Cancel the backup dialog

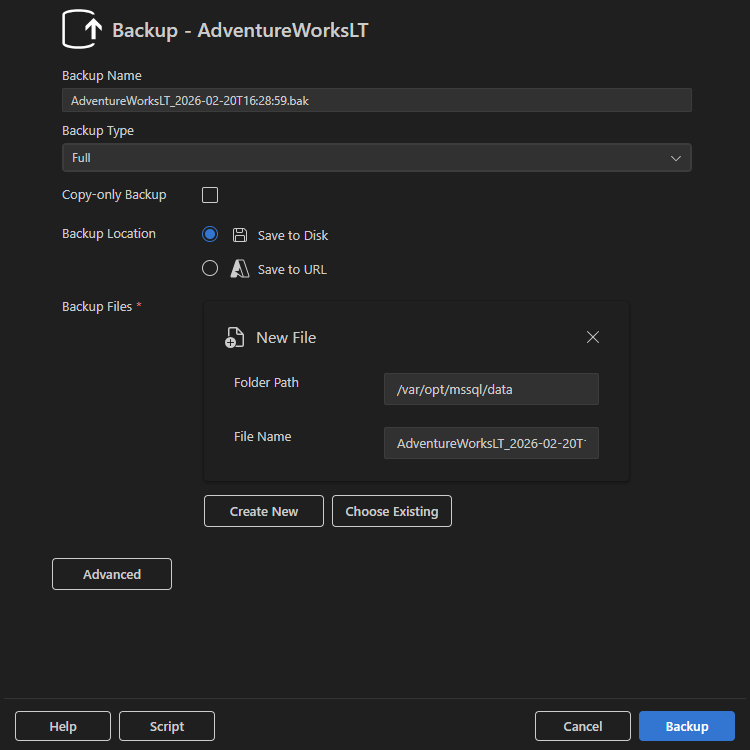point(583,727)
